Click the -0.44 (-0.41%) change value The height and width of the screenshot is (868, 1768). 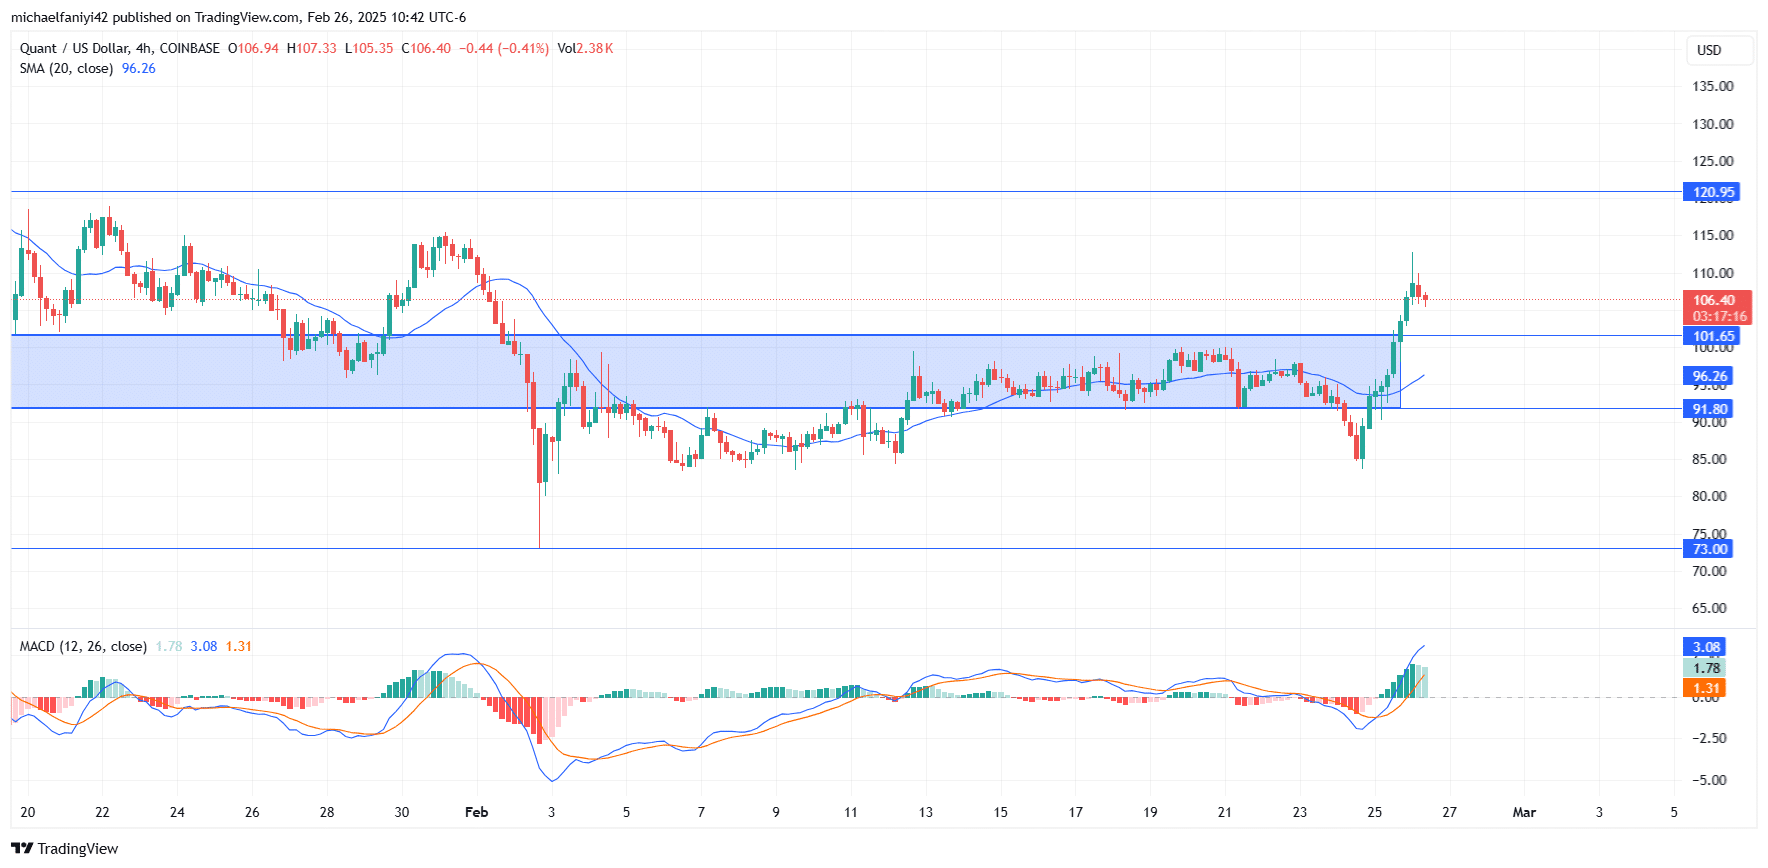[504, 48]
